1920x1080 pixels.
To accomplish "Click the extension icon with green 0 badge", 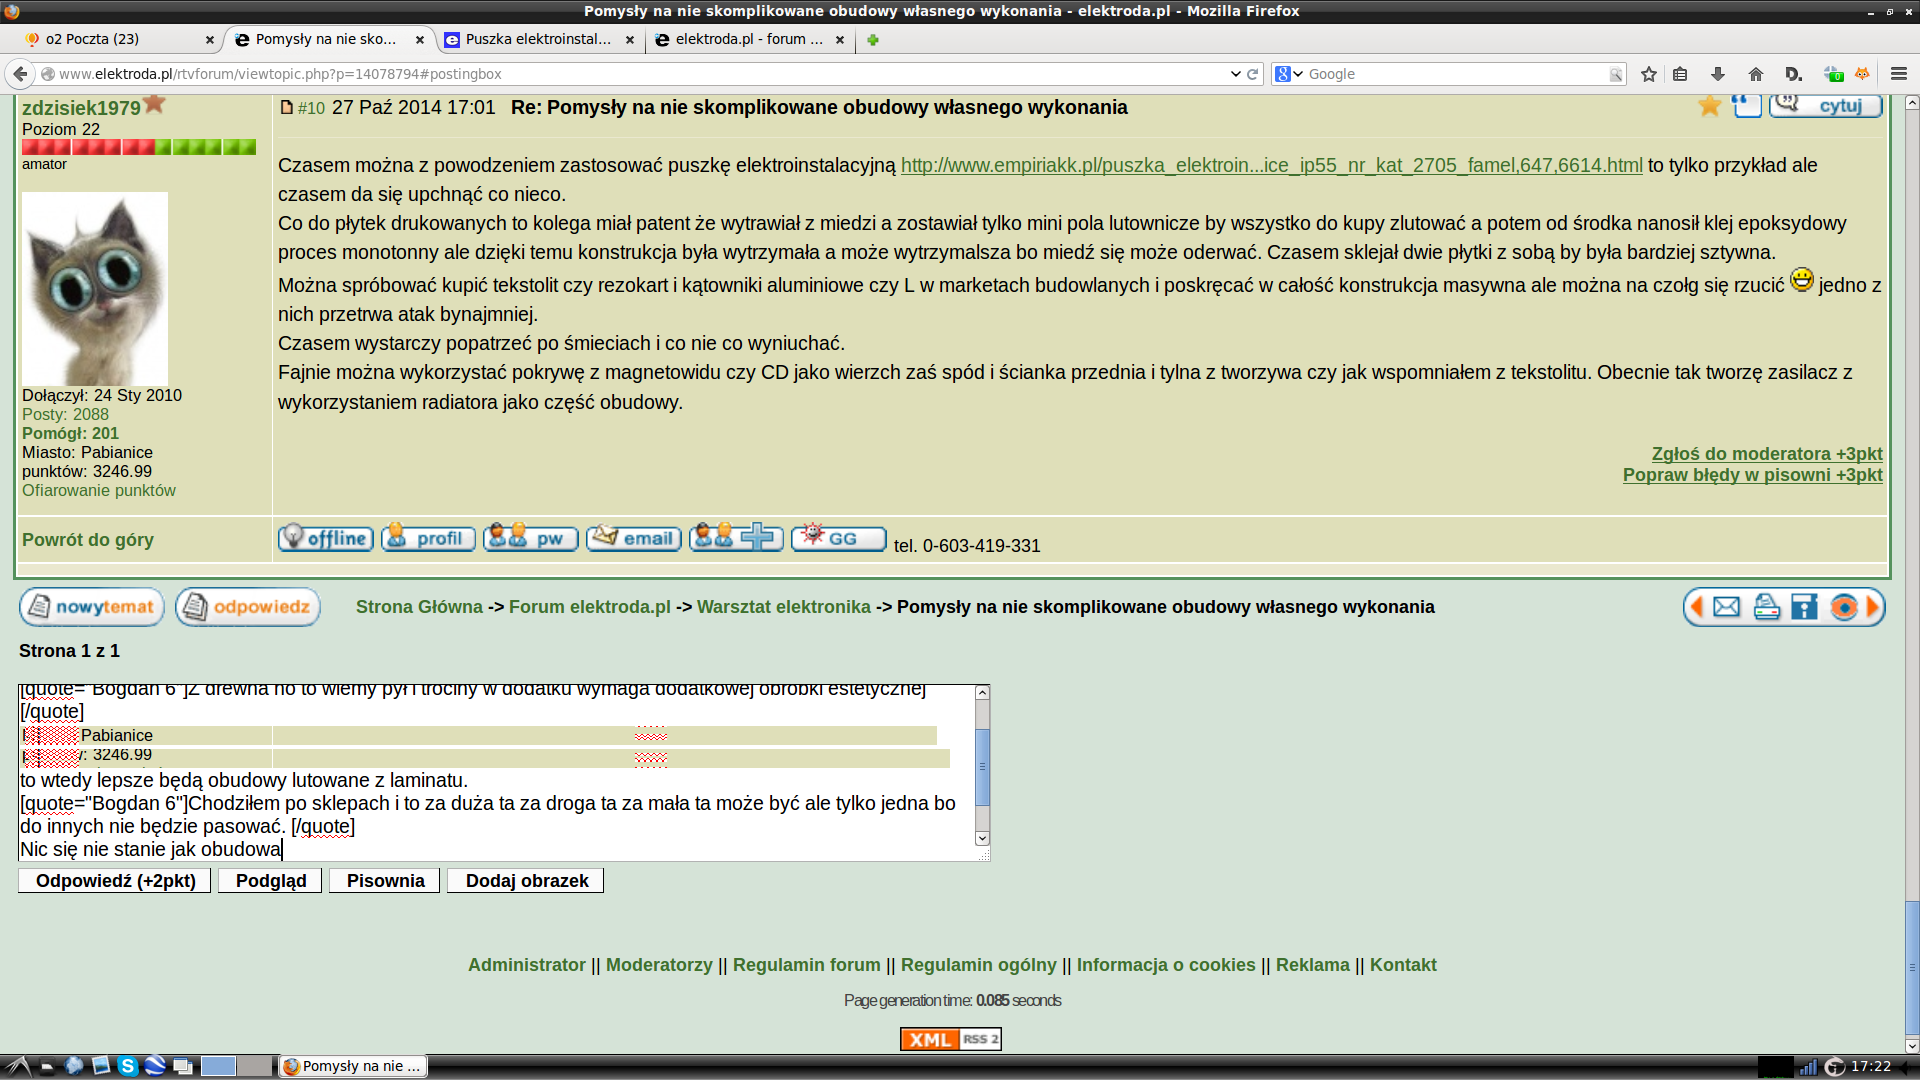I will pos(1832,74).
